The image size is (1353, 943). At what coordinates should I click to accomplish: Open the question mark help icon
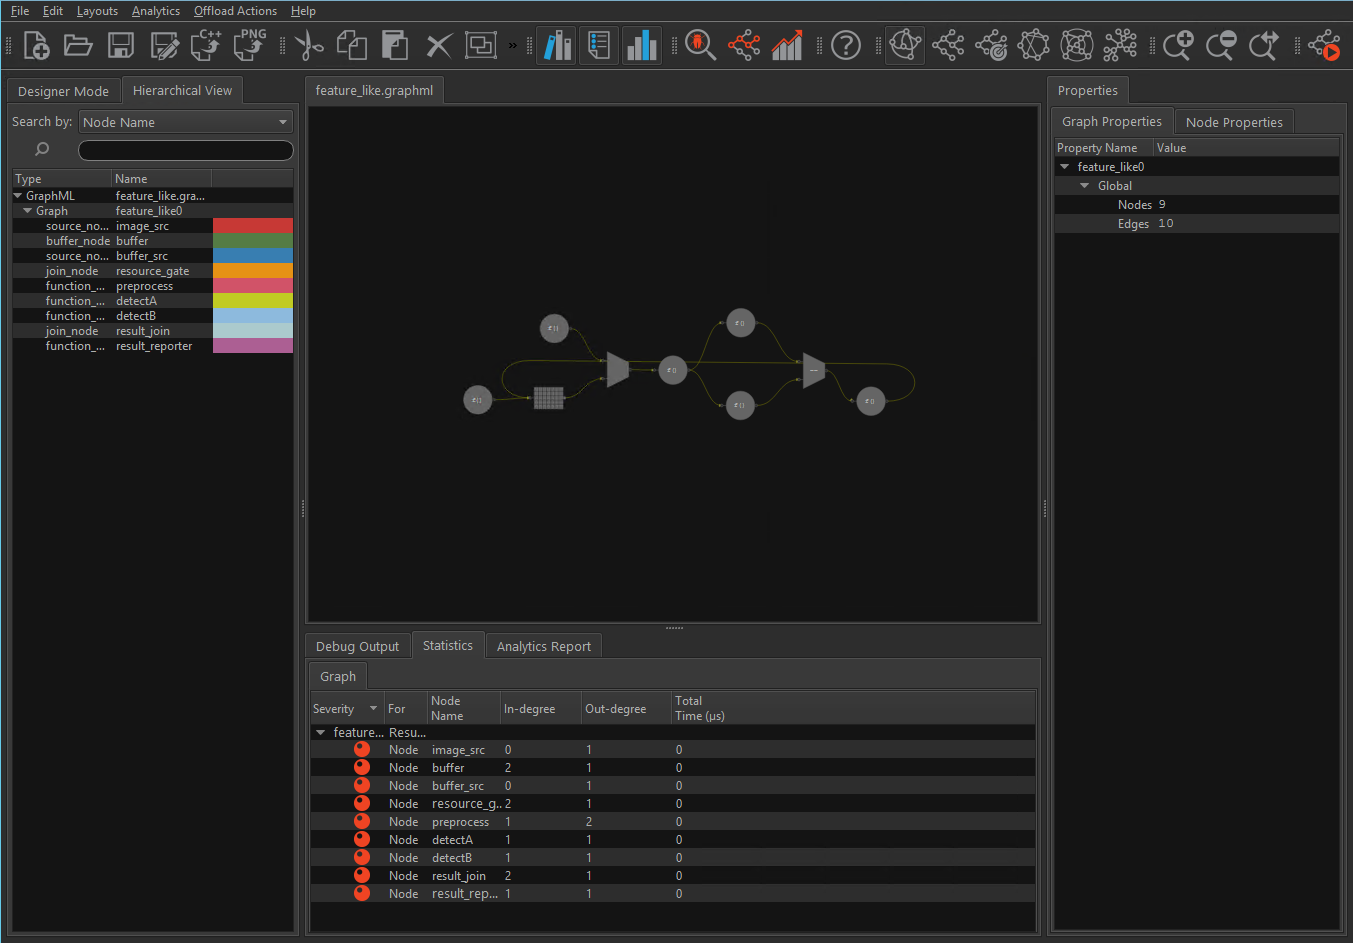point(846,45)
